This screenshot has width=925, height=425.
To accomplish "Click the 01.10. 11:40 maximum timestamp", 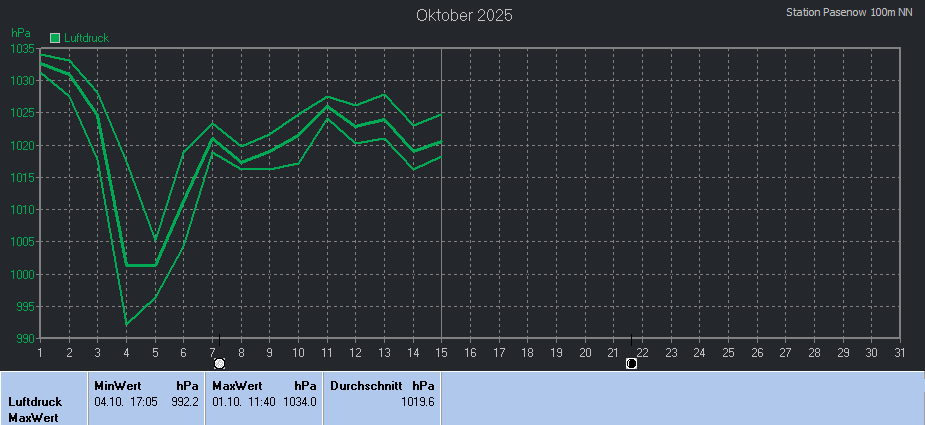I will click(243, 401).
